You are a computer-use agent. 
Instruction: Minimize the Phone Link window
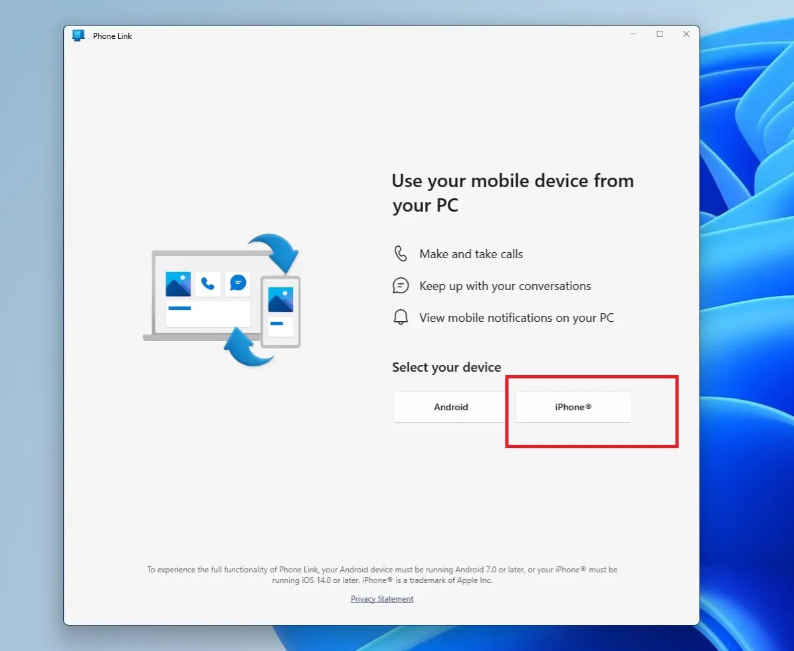click(633, 34)
